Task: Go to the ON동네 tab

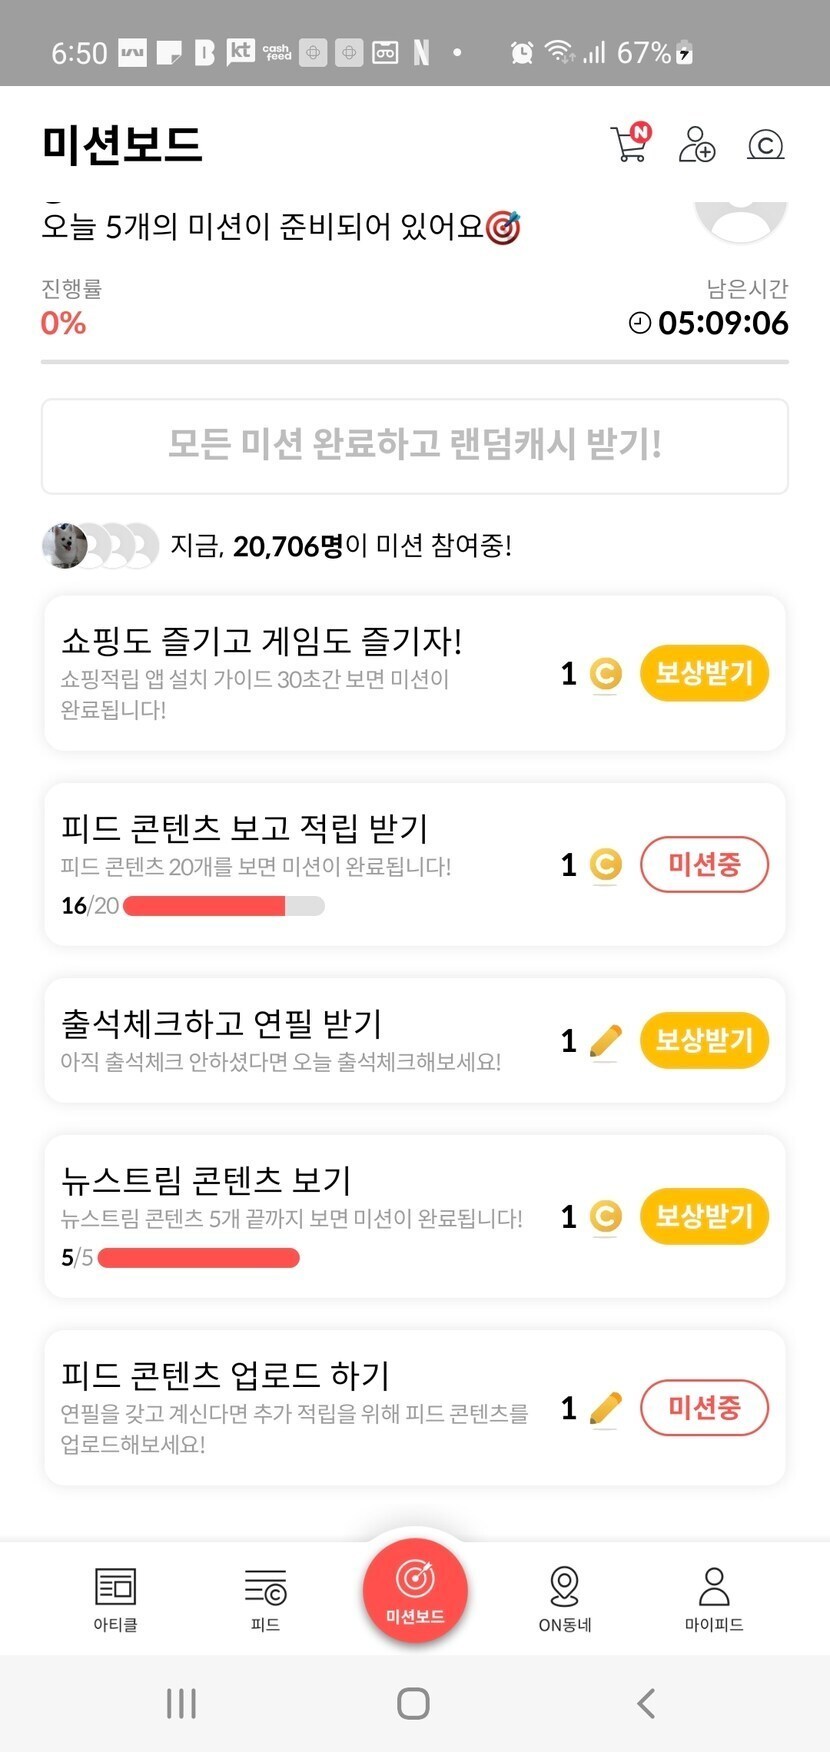Action: click(x=565, y=1599)
